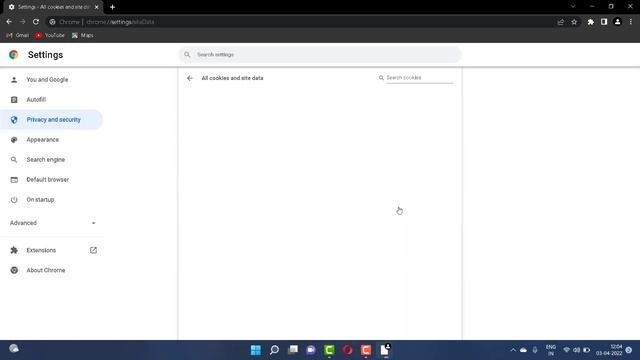This screenshot has height=360, width=640.
Task: Reload the Chrome settings page
Action: pyautogui.click(x=36, y=22)
